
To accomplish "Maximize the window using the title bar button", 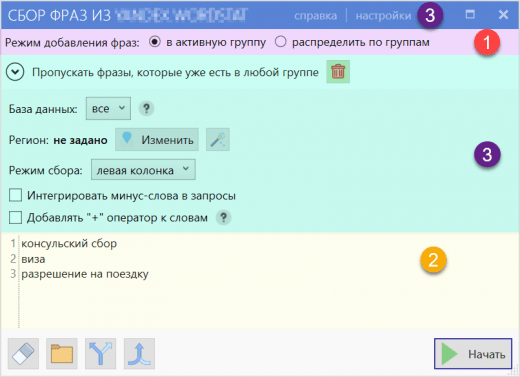I will point(470,14).
